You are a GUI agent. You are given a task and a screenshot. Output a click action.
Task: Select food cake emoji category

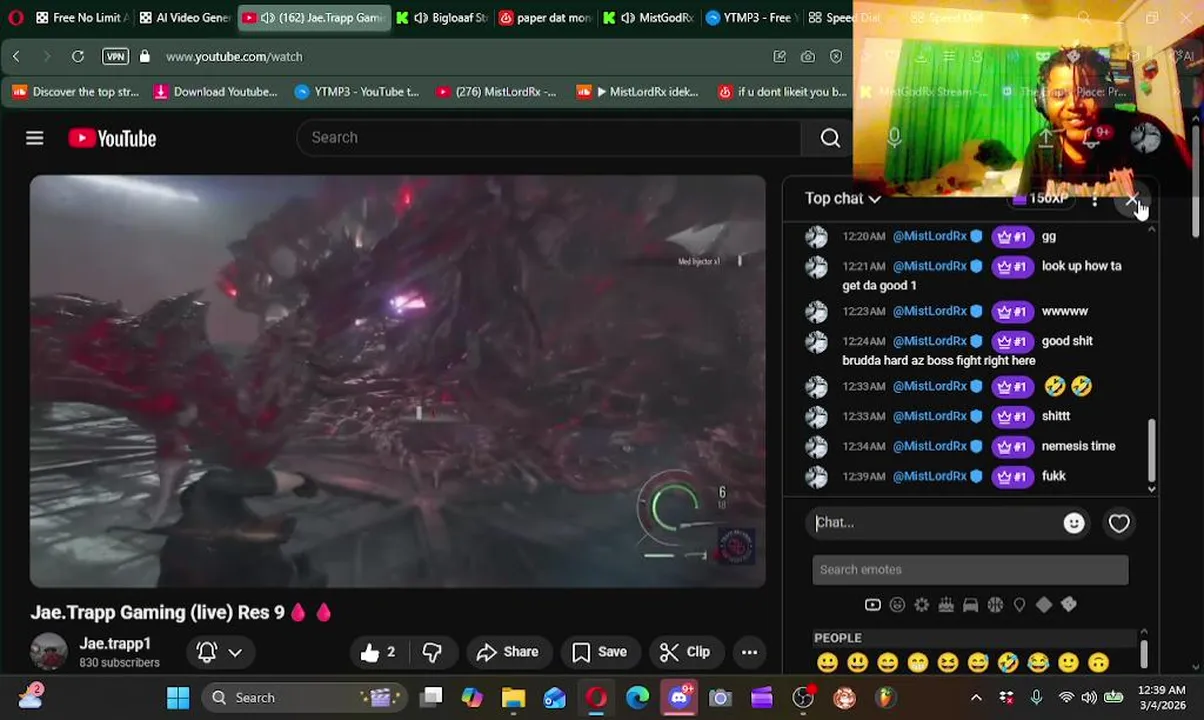click(x=946, y=605)
